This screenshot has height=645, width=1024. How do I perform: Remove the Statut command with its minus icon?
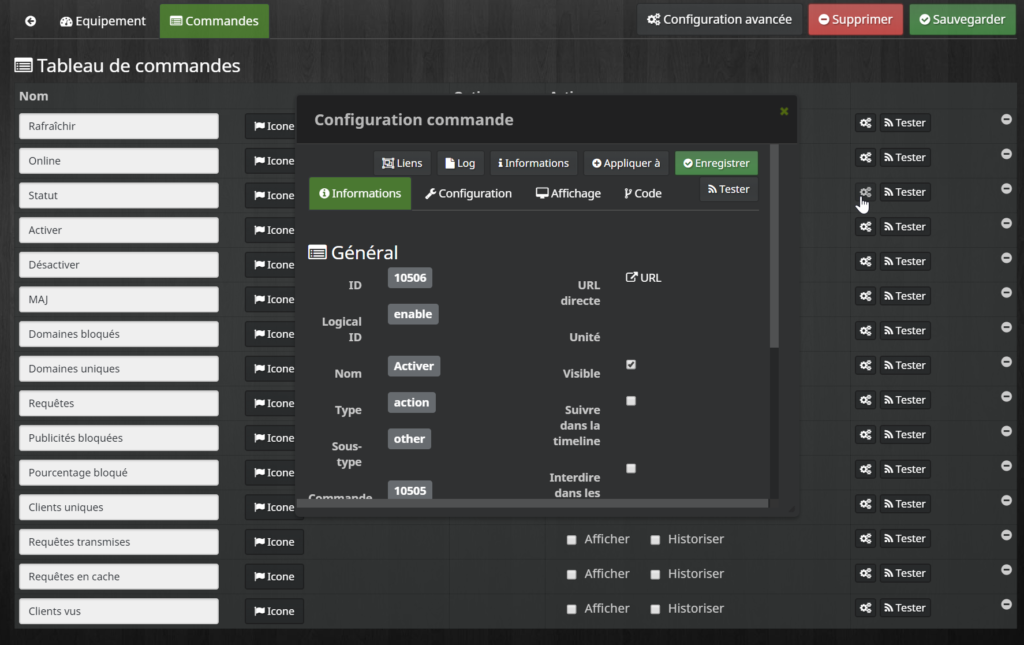[1006, 188]
